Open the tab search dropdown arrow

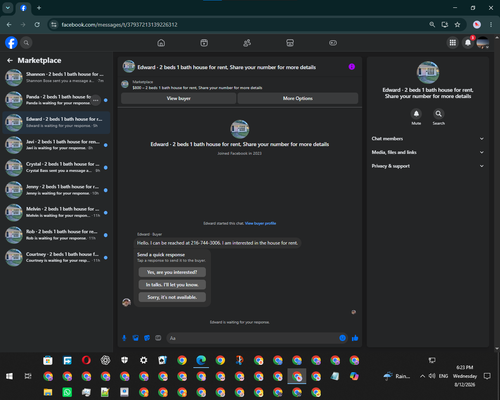coord(8,8)
